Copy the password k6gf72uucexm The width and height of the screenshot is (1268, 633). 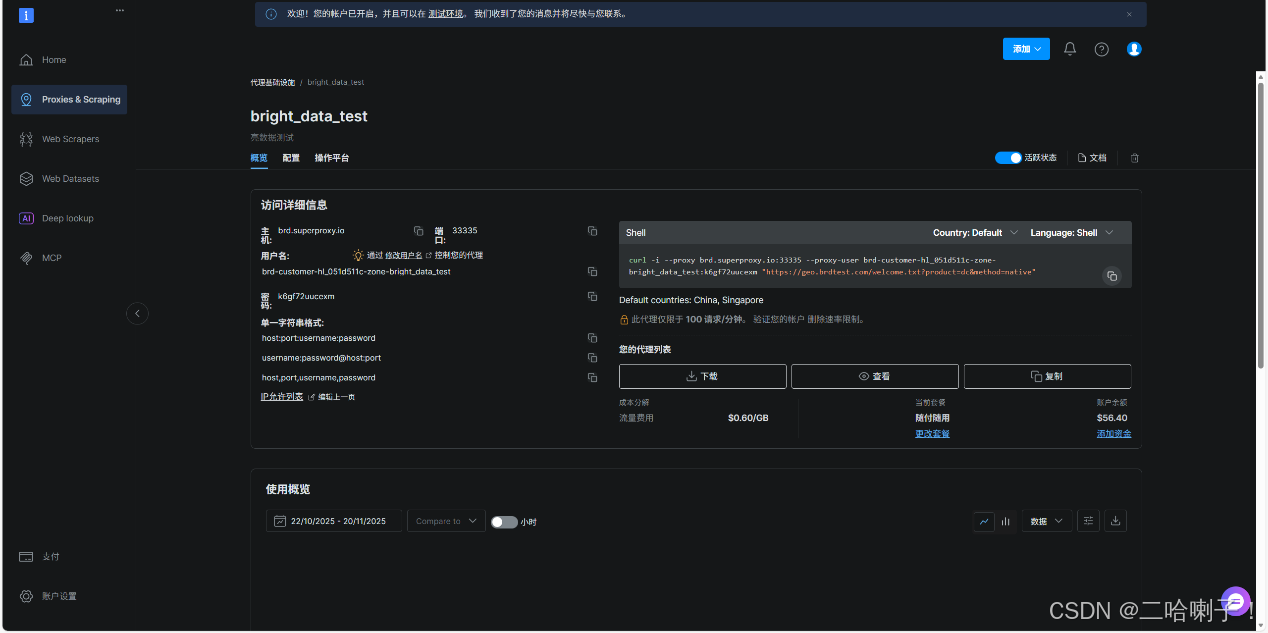coord(592,297)
